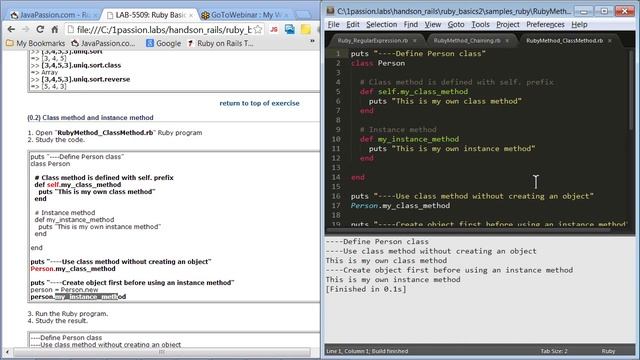Click the browser address bar URL
640x360 pixels.
coord(164,29)
